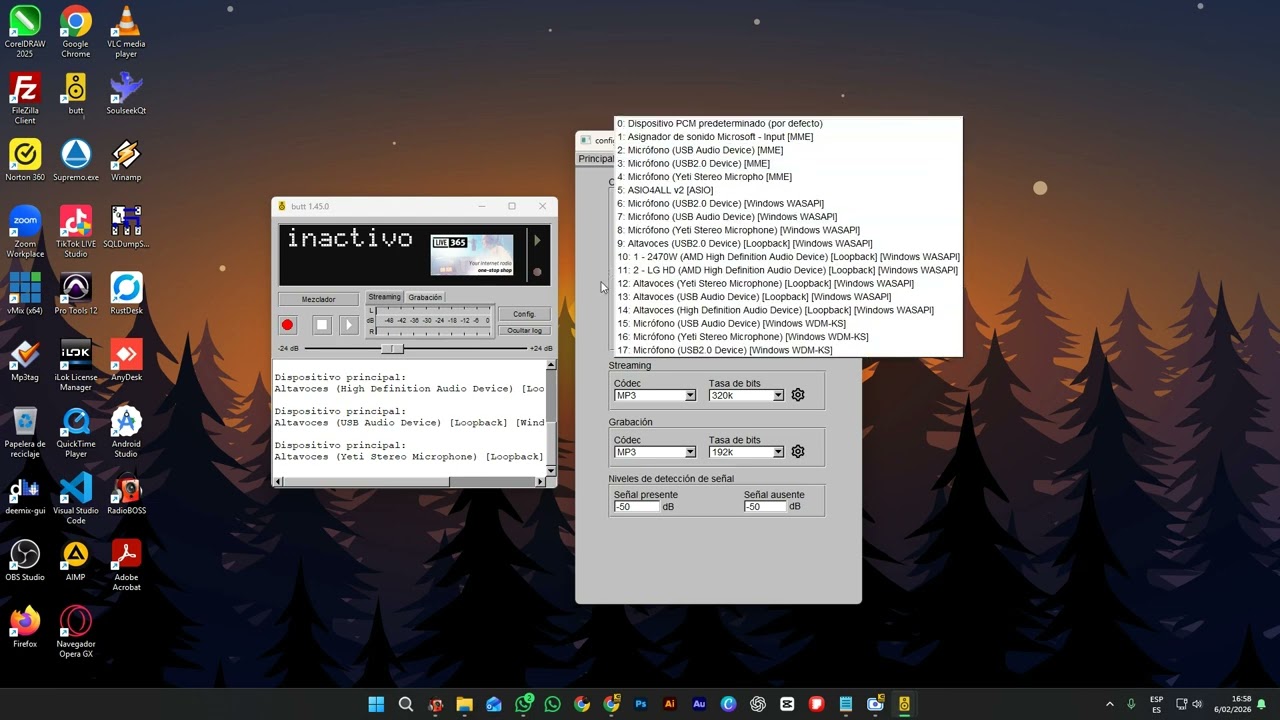Choose 'ASIO4ALL v2 [ASIO]' device
Screen dimensions: 1280x720
tap(788, 190)
